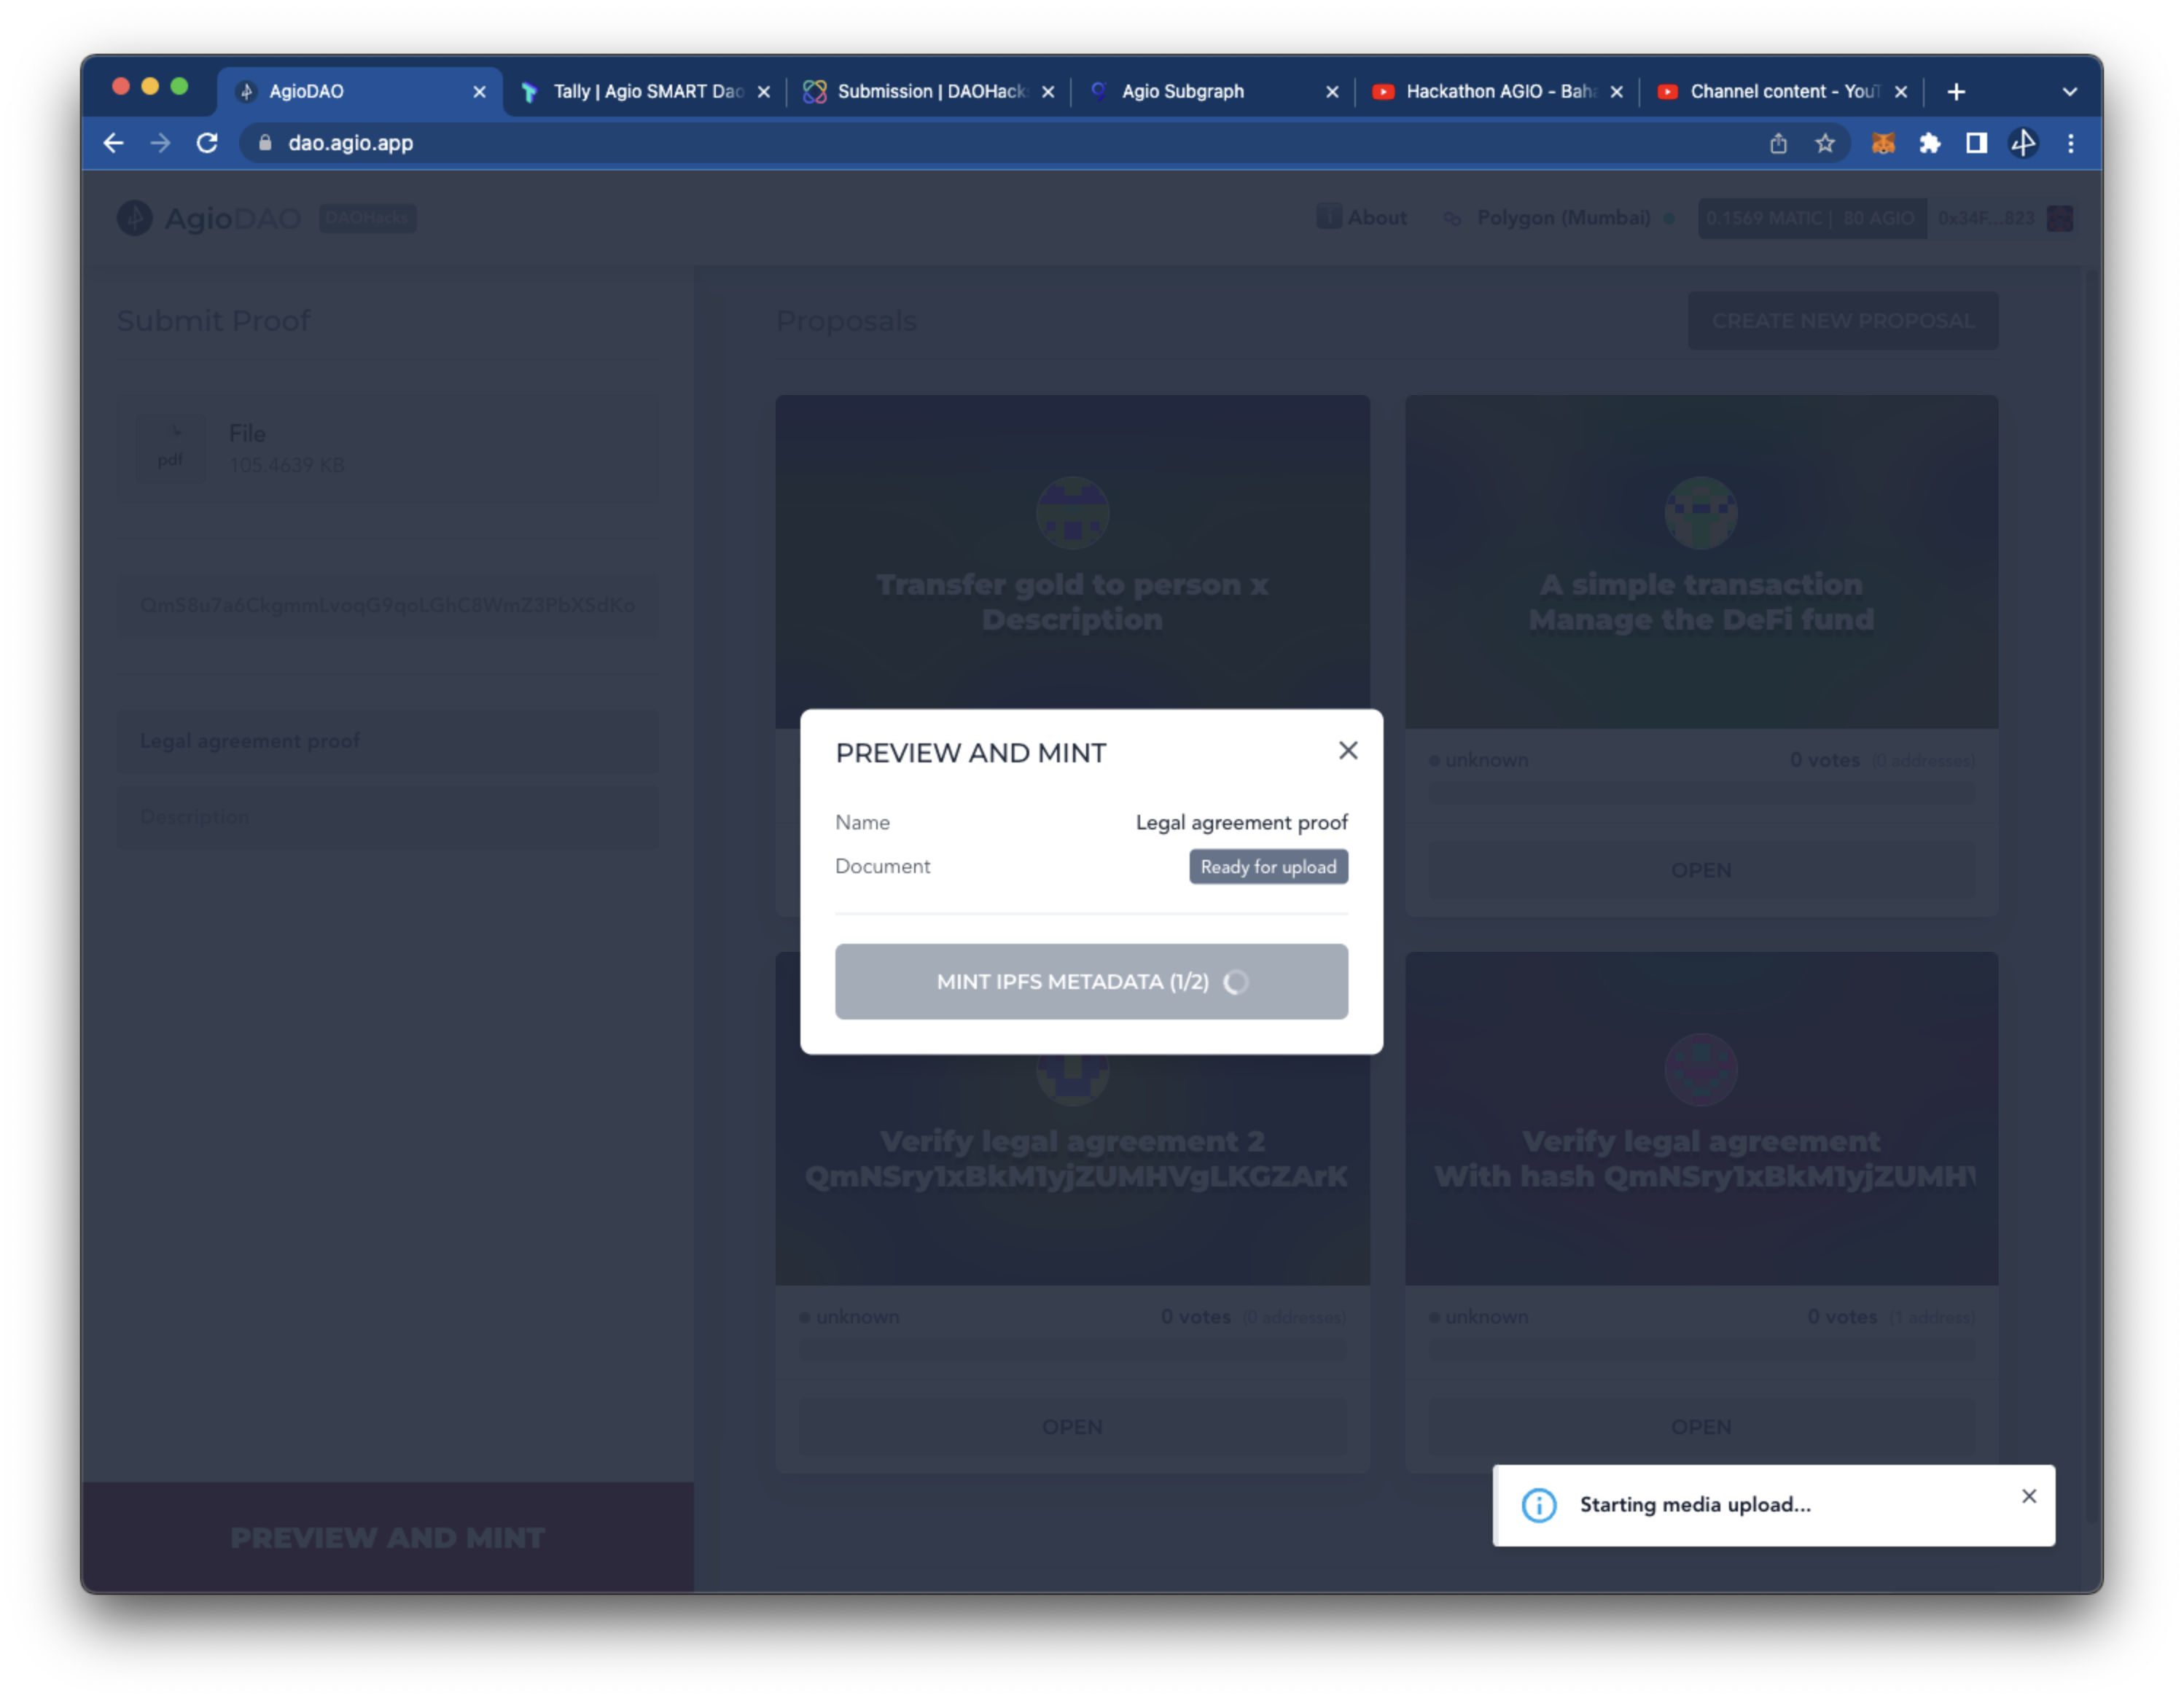Reload the dao.agio.app page
The width and height of the screenshot is (2184, 1701).
click(207, 143)
